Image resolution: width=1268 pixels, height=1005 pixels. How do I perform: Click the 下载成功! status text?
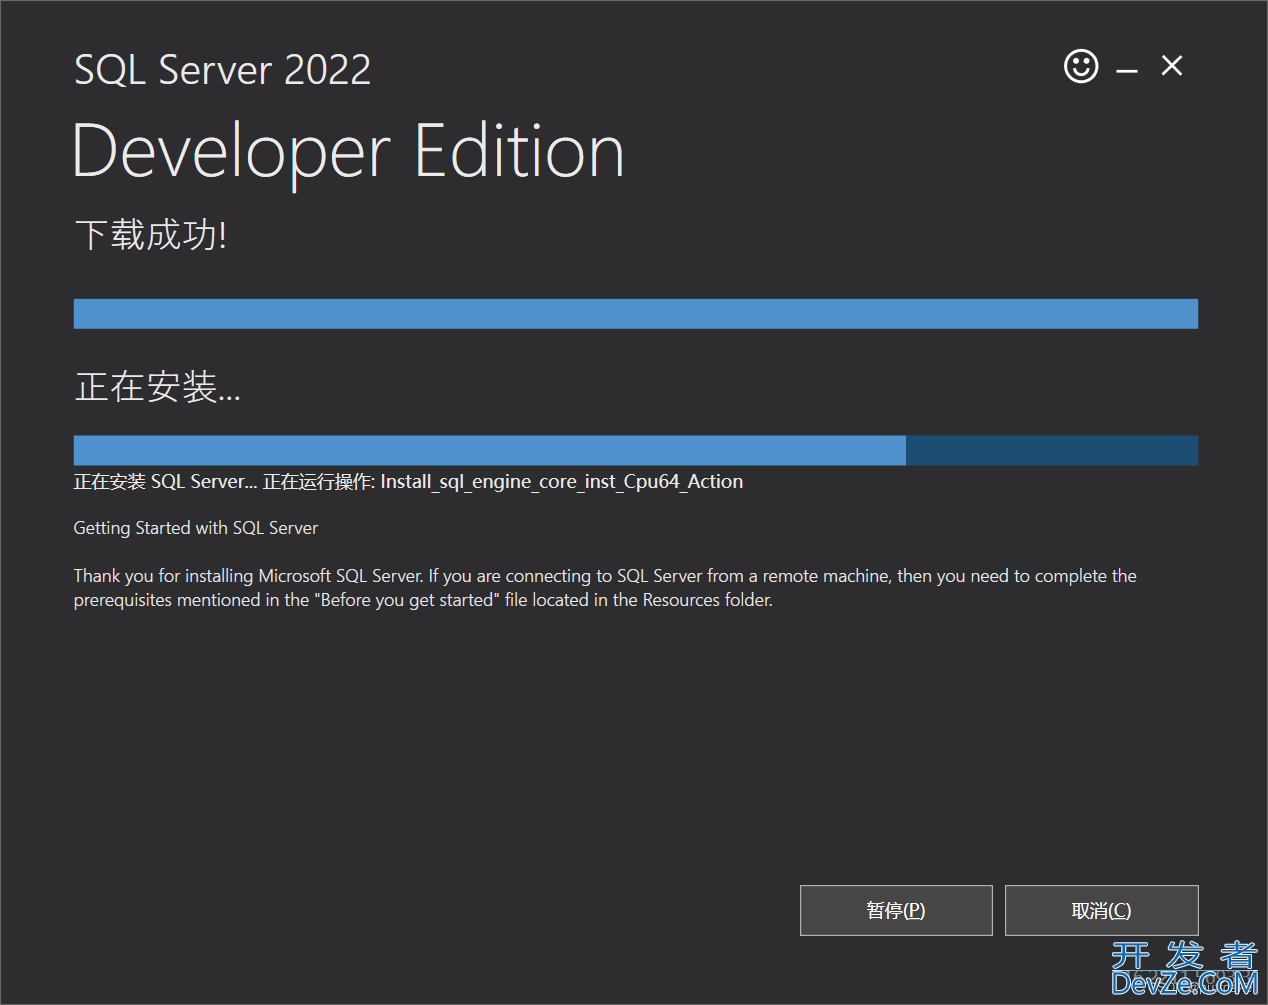[151, 235]
